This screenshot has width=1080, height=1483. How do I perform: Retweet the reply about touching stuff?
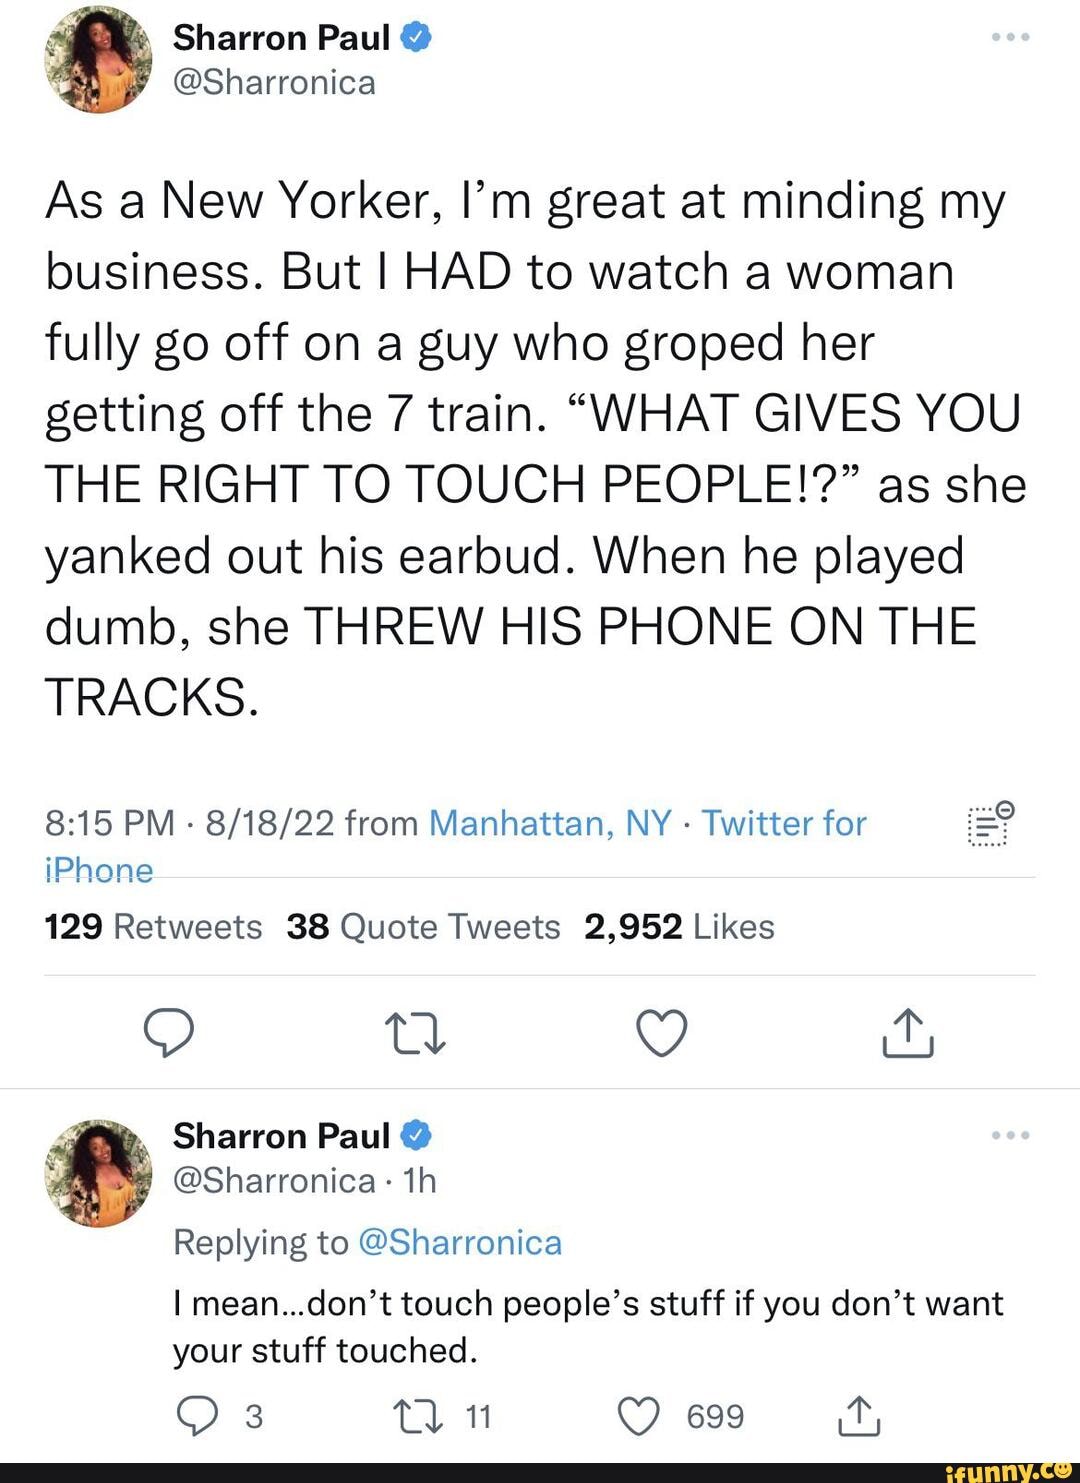[419, 1414]
